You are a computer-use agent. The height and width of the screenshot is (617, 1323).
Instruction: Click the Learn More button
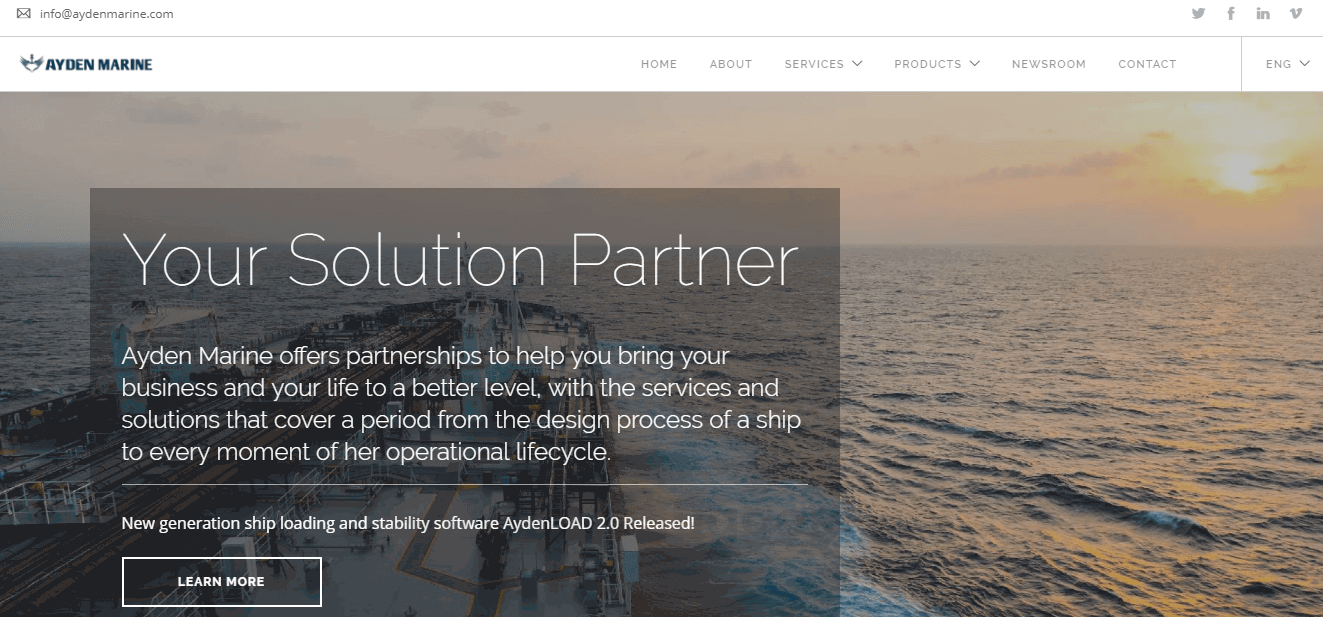click(x=222, y=582)
